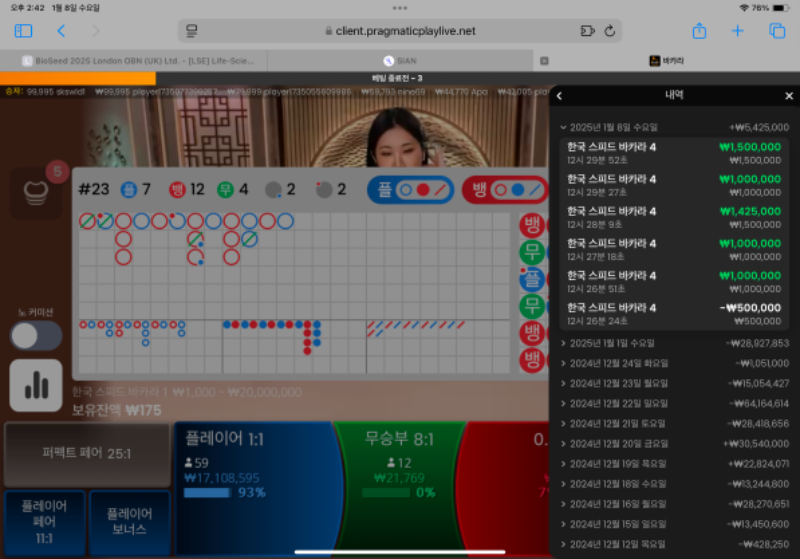Open the 12:26:24 round with -₩500,000
The height and width of the screenshot is (559, 800).
coord(674,314)
